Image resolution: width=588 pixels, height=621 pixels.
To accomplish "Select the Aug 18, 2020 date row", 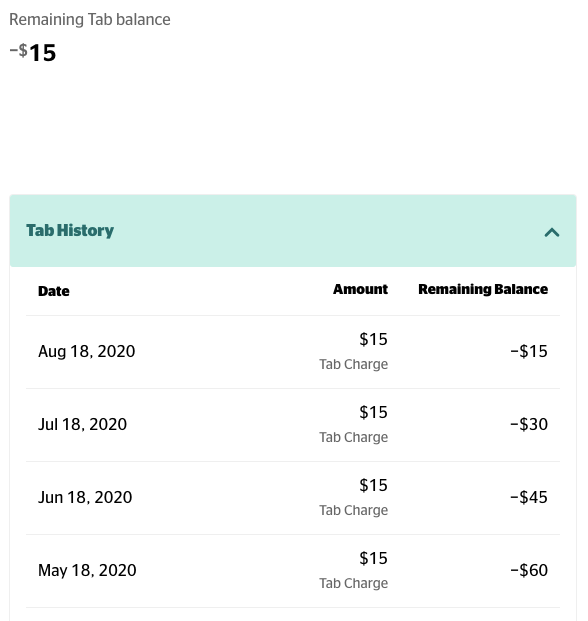I will tap(293, 352).
